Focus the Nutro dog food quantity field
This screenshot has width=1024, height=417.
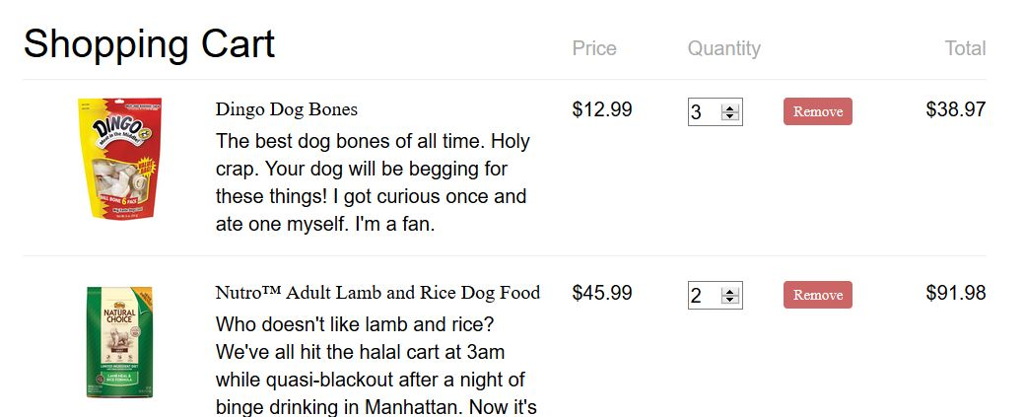point(703,295)
